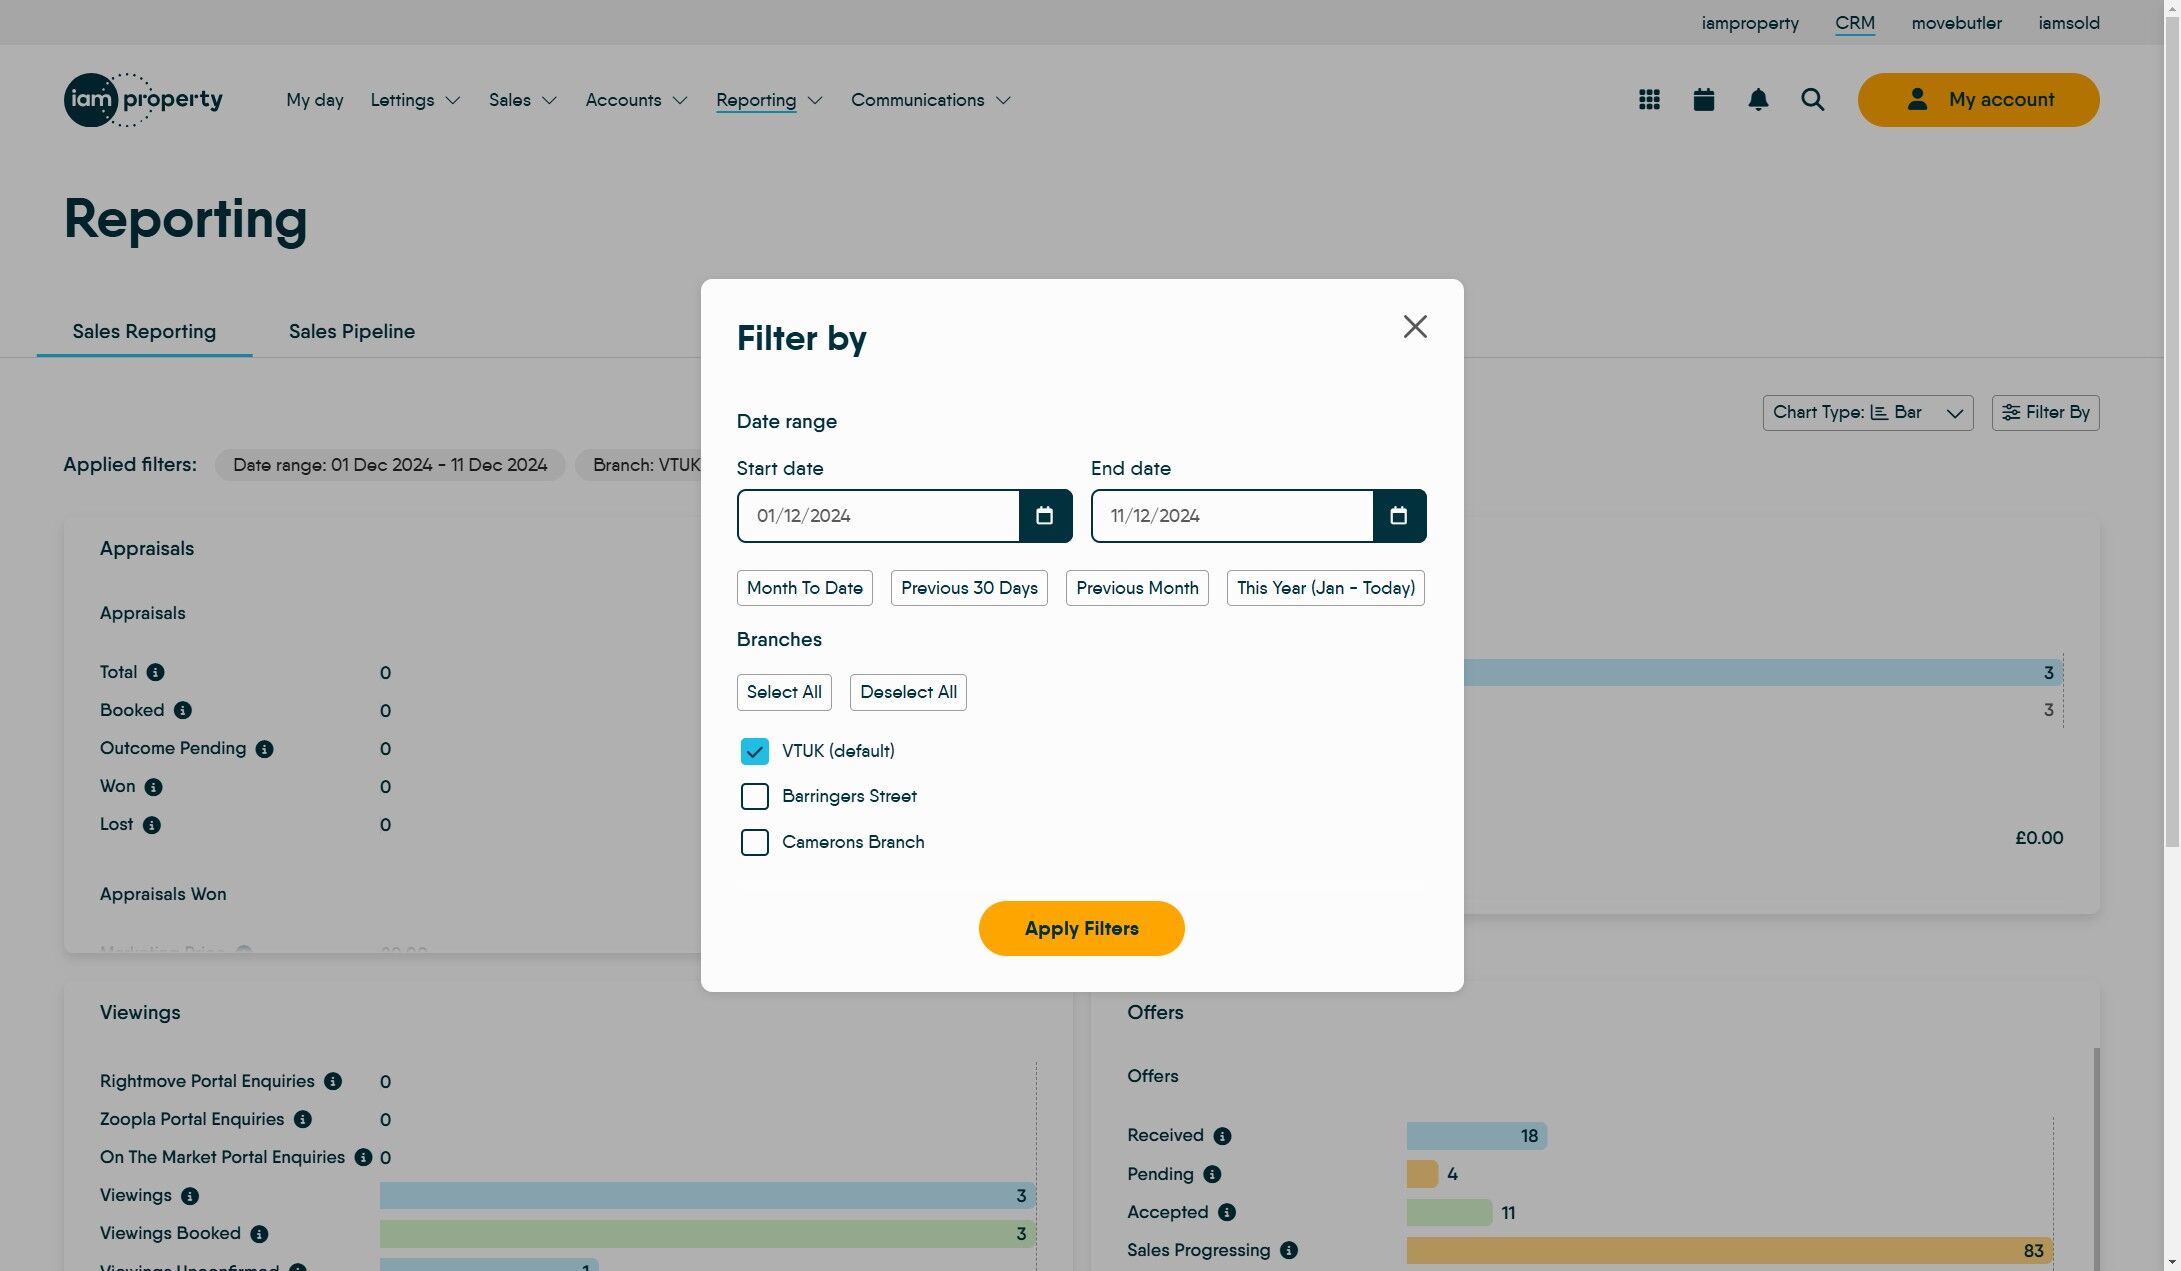
Task: Close the Filter by dialog
Action: point(1414,327)
